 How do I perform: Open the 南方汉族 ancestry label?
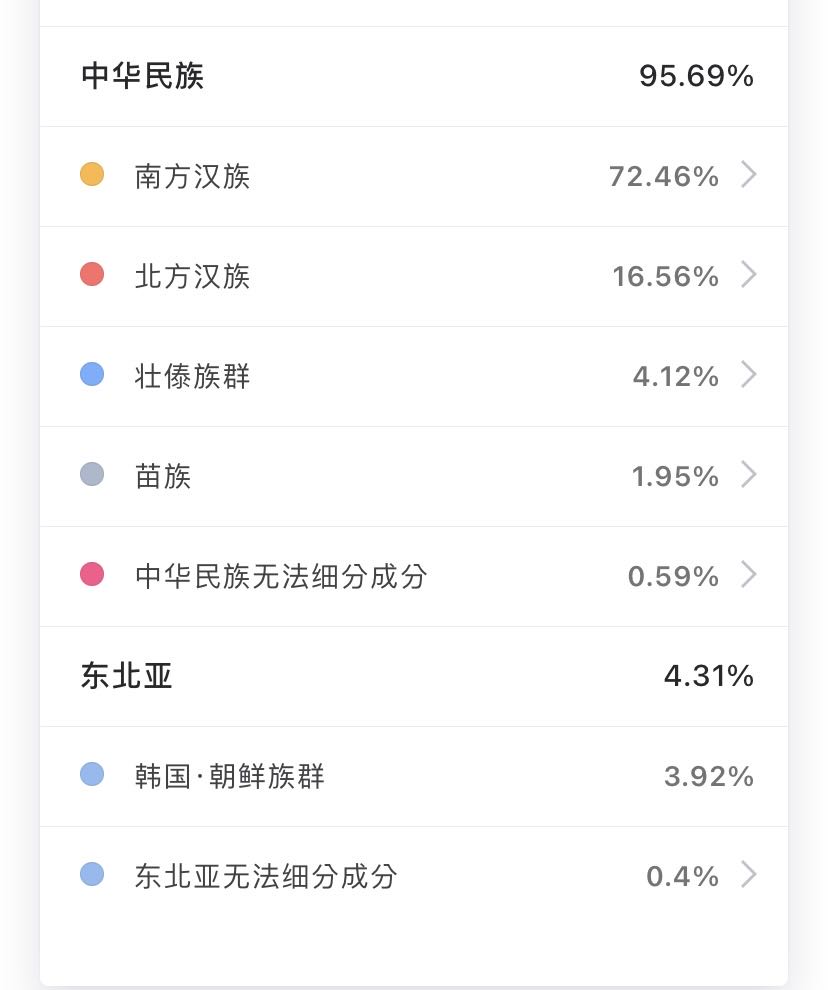pos(192,177)
